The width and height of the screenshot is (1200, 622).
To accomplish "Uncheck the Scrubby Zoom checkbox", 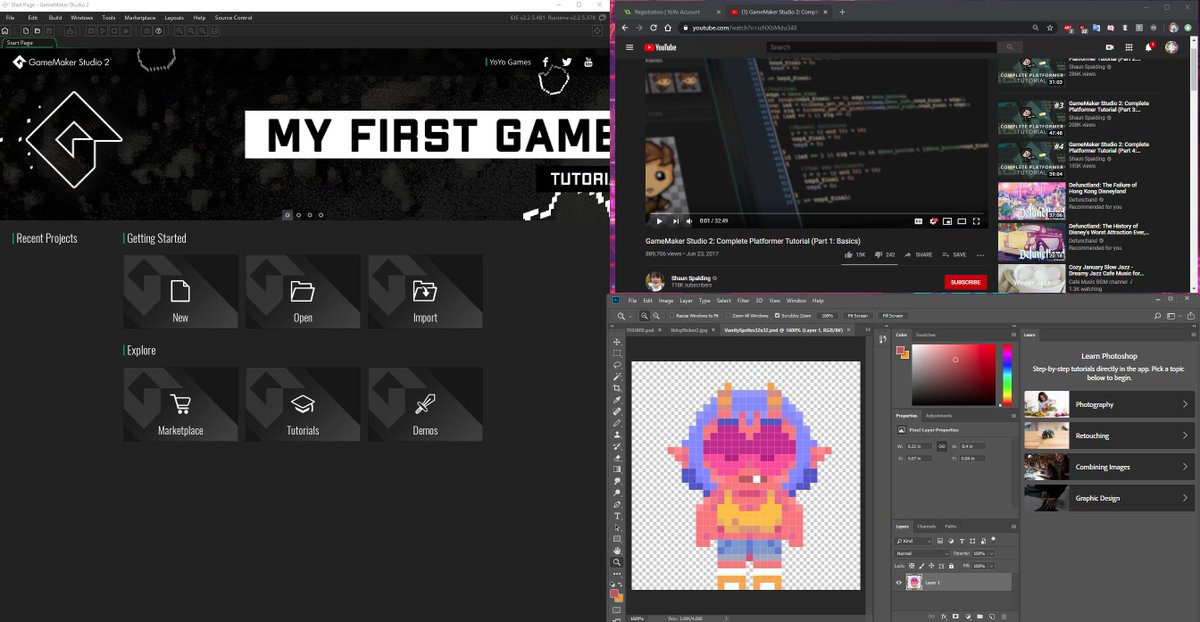I will click(x=777, y=315).
